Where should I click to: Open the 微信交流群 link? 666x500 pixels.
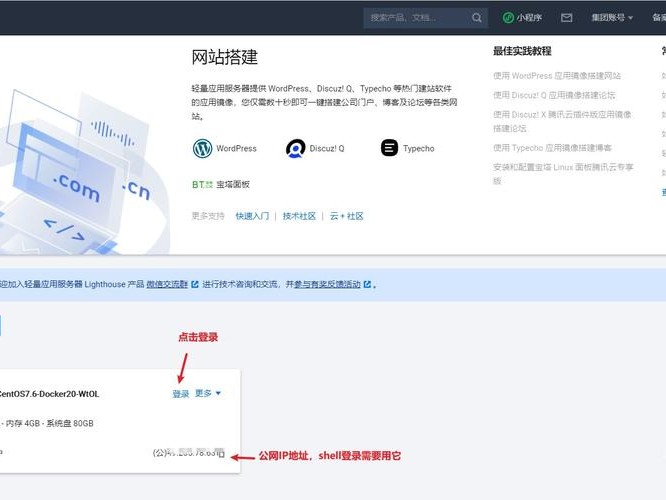[167, 284]
